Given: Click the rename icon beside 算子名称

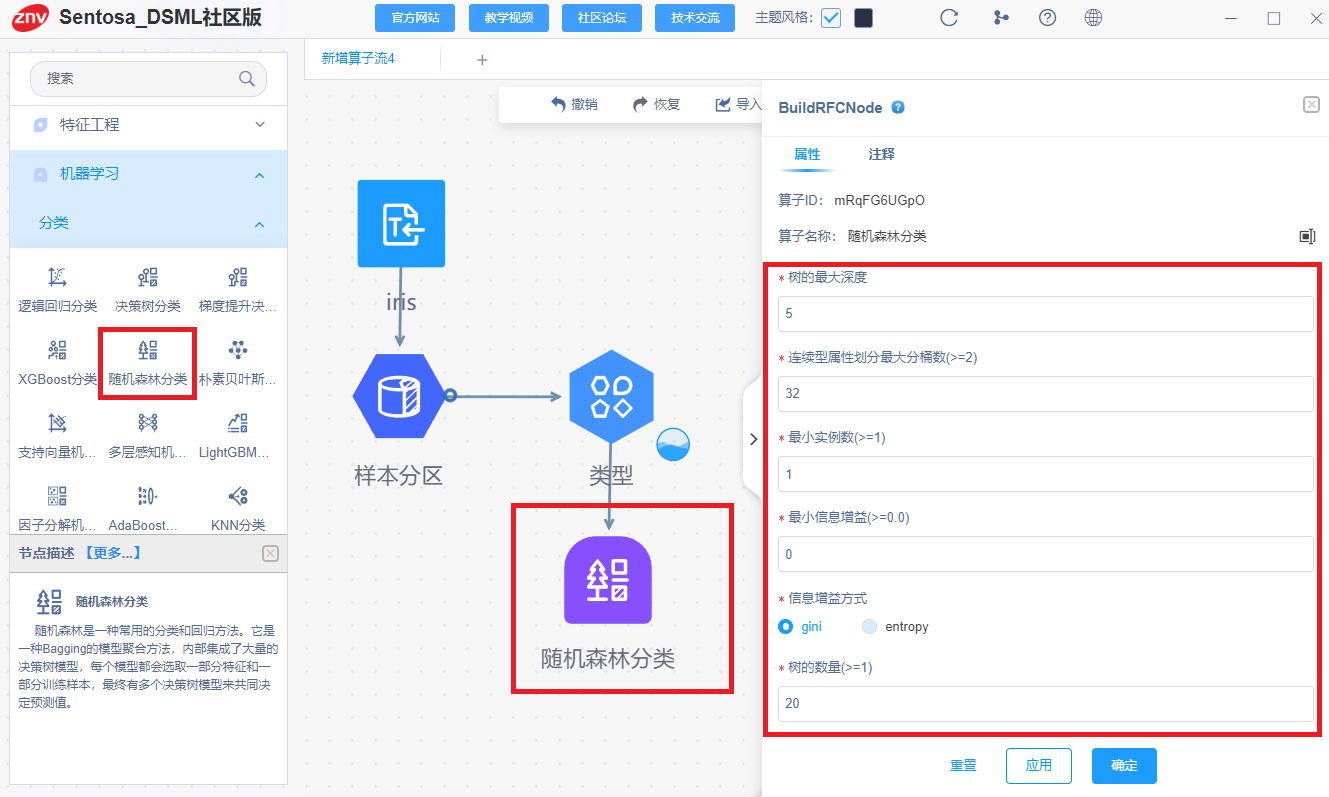Looking at the screenshot, I should (1307, 236).
